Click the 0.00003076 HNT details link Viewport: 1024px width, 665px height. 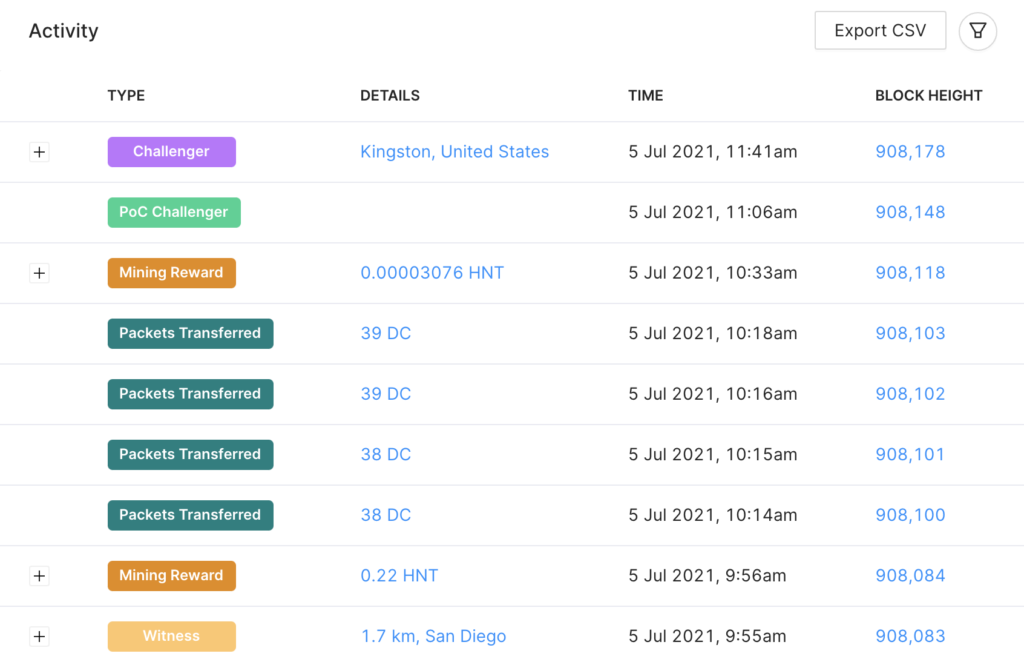tap(432, 273)
